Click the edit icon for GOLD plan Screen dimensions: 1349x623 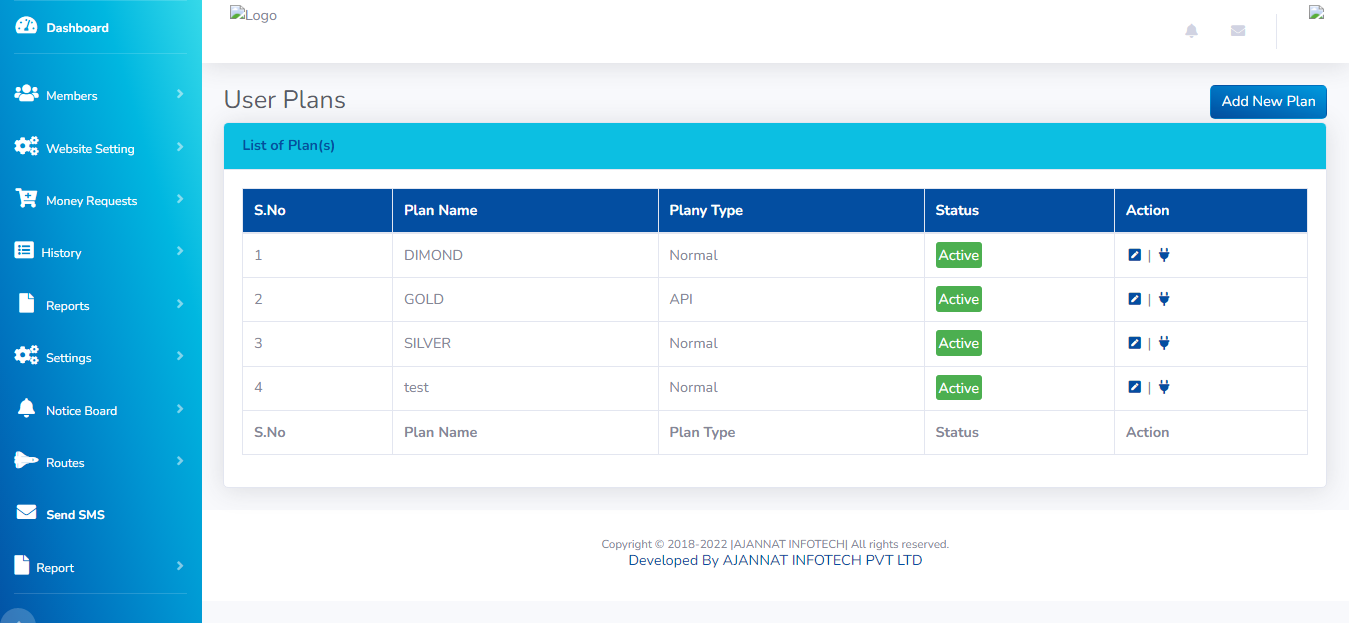tap(1134, 299)
